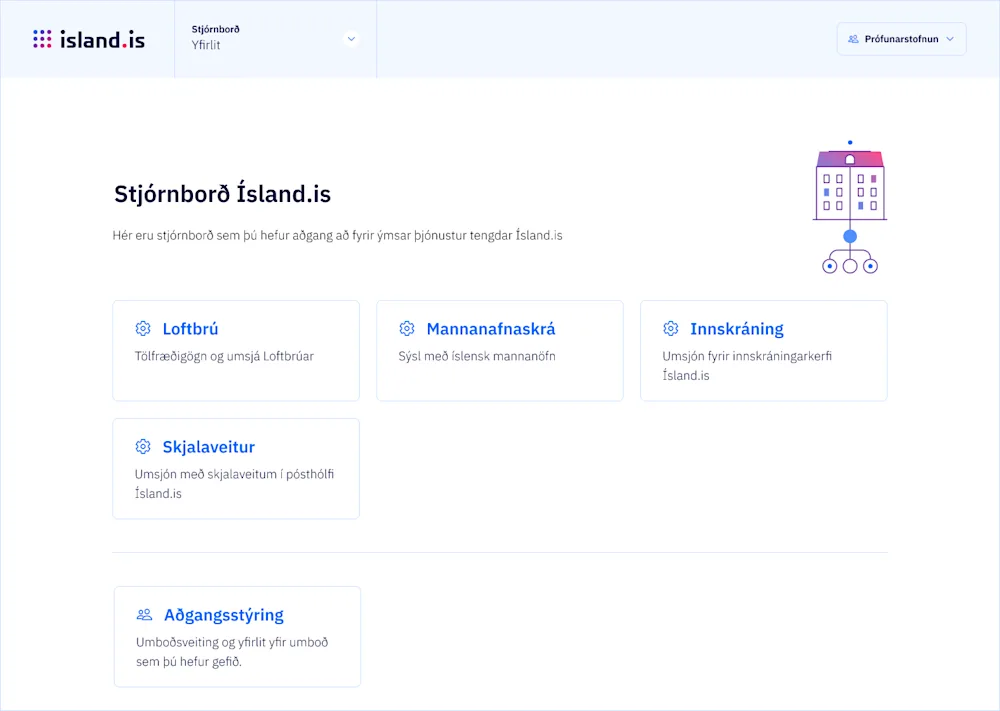Click text 'Tölfræðigögn og umsjá Loftbrúar'
The image size is (1000, 711).
(x=224, y=356)
